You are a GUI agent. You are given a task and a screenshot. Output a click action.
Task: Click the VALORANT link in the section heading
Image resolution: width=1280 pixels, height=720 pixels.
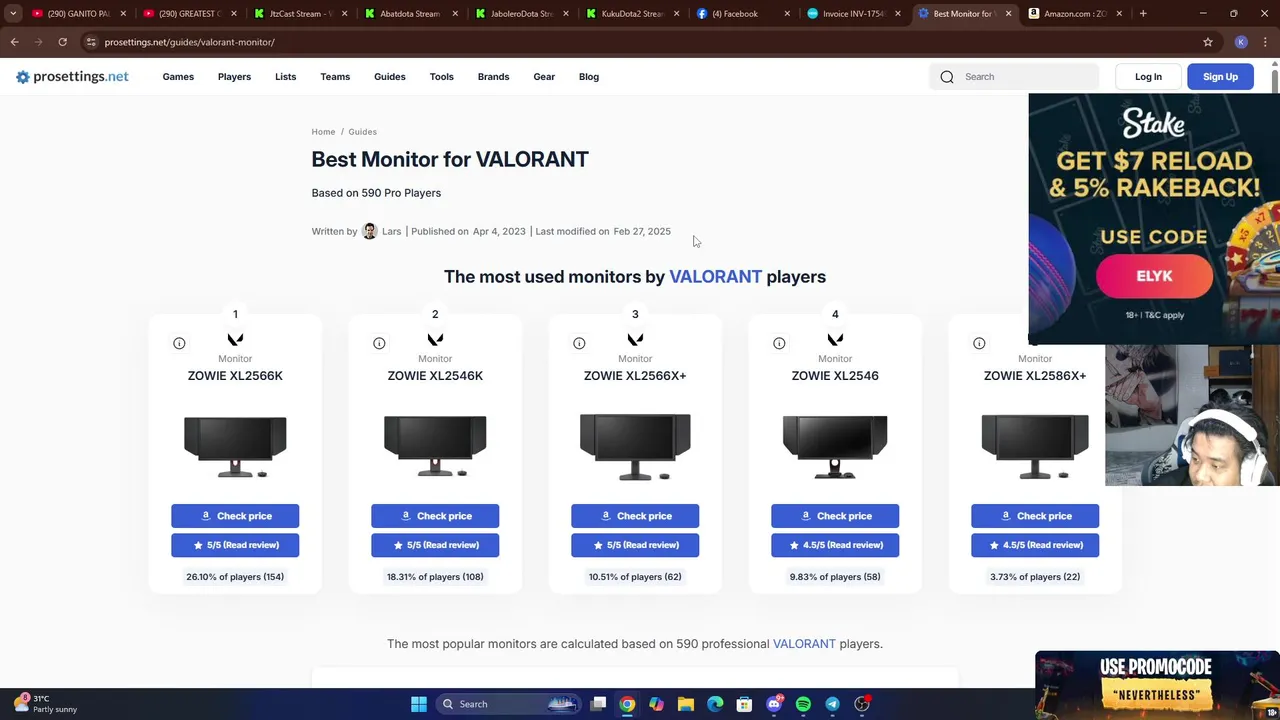tap(715, 277)
